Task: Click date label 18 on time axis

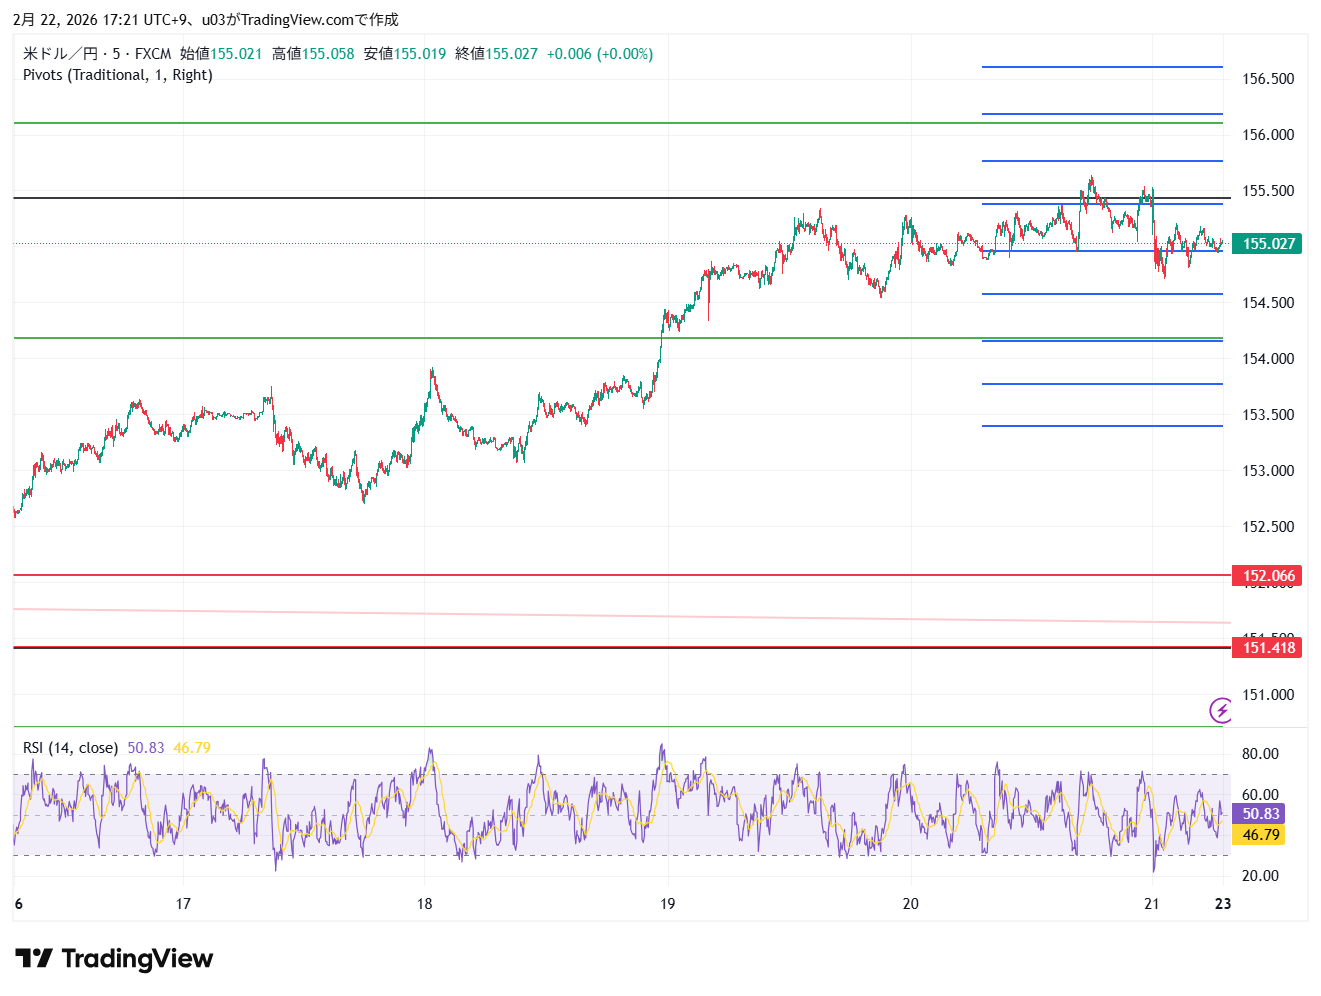Action: click(425, 904)
